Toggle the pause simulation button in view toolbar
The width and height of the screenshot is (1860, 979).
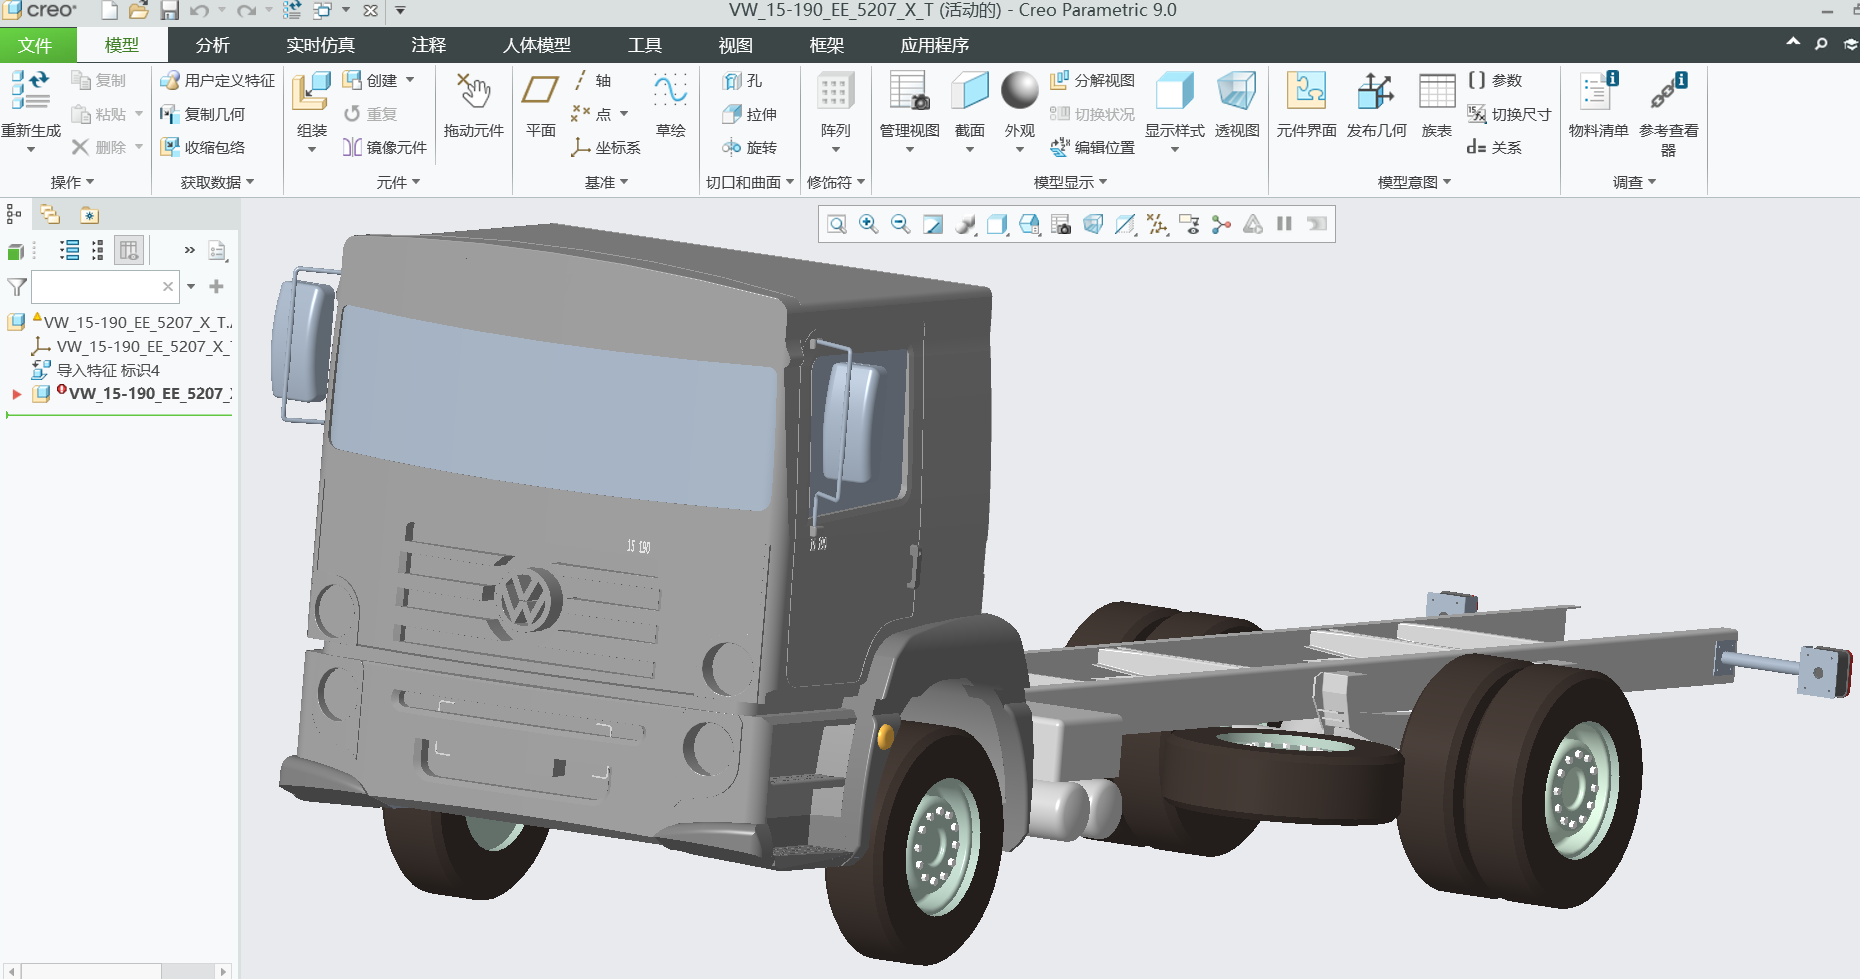tap(1284, 224)
